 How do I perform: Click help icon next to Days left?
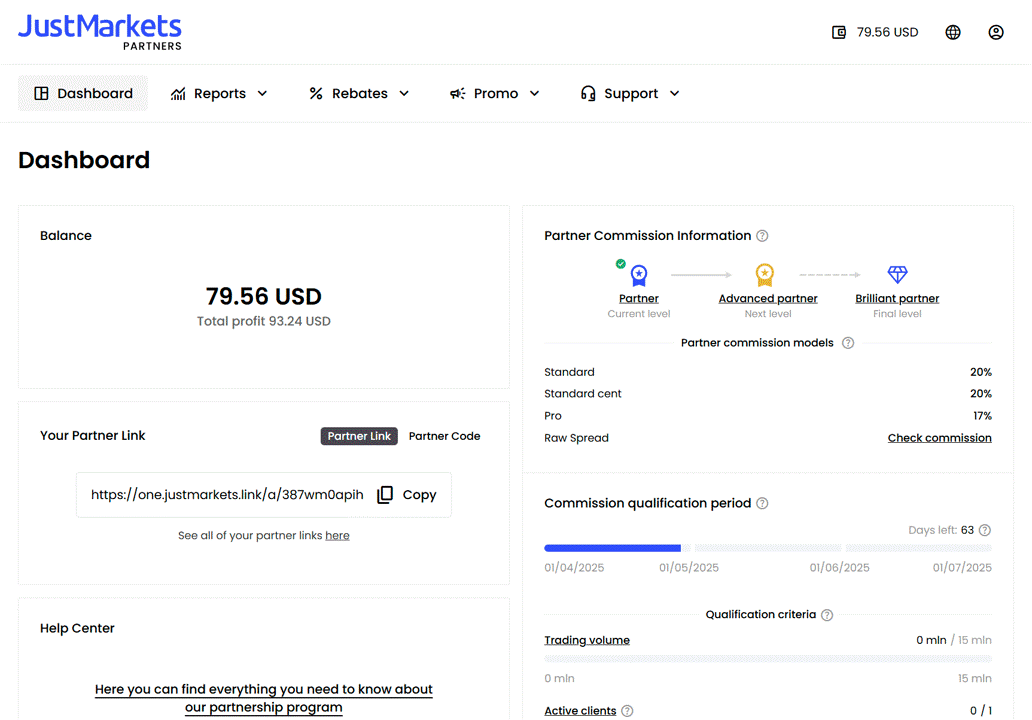coord(985,530)
